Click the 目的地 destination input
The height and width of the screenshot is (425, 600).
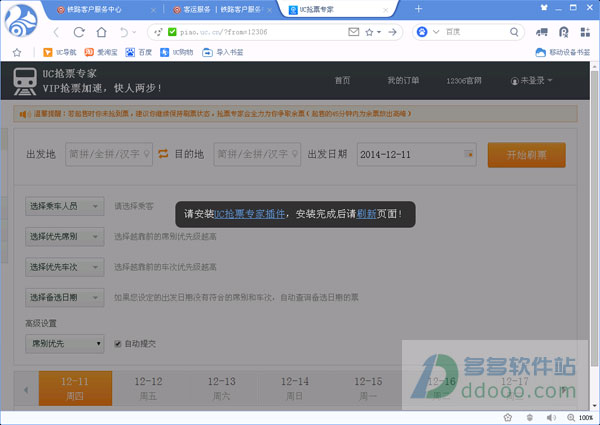point(257,154)
